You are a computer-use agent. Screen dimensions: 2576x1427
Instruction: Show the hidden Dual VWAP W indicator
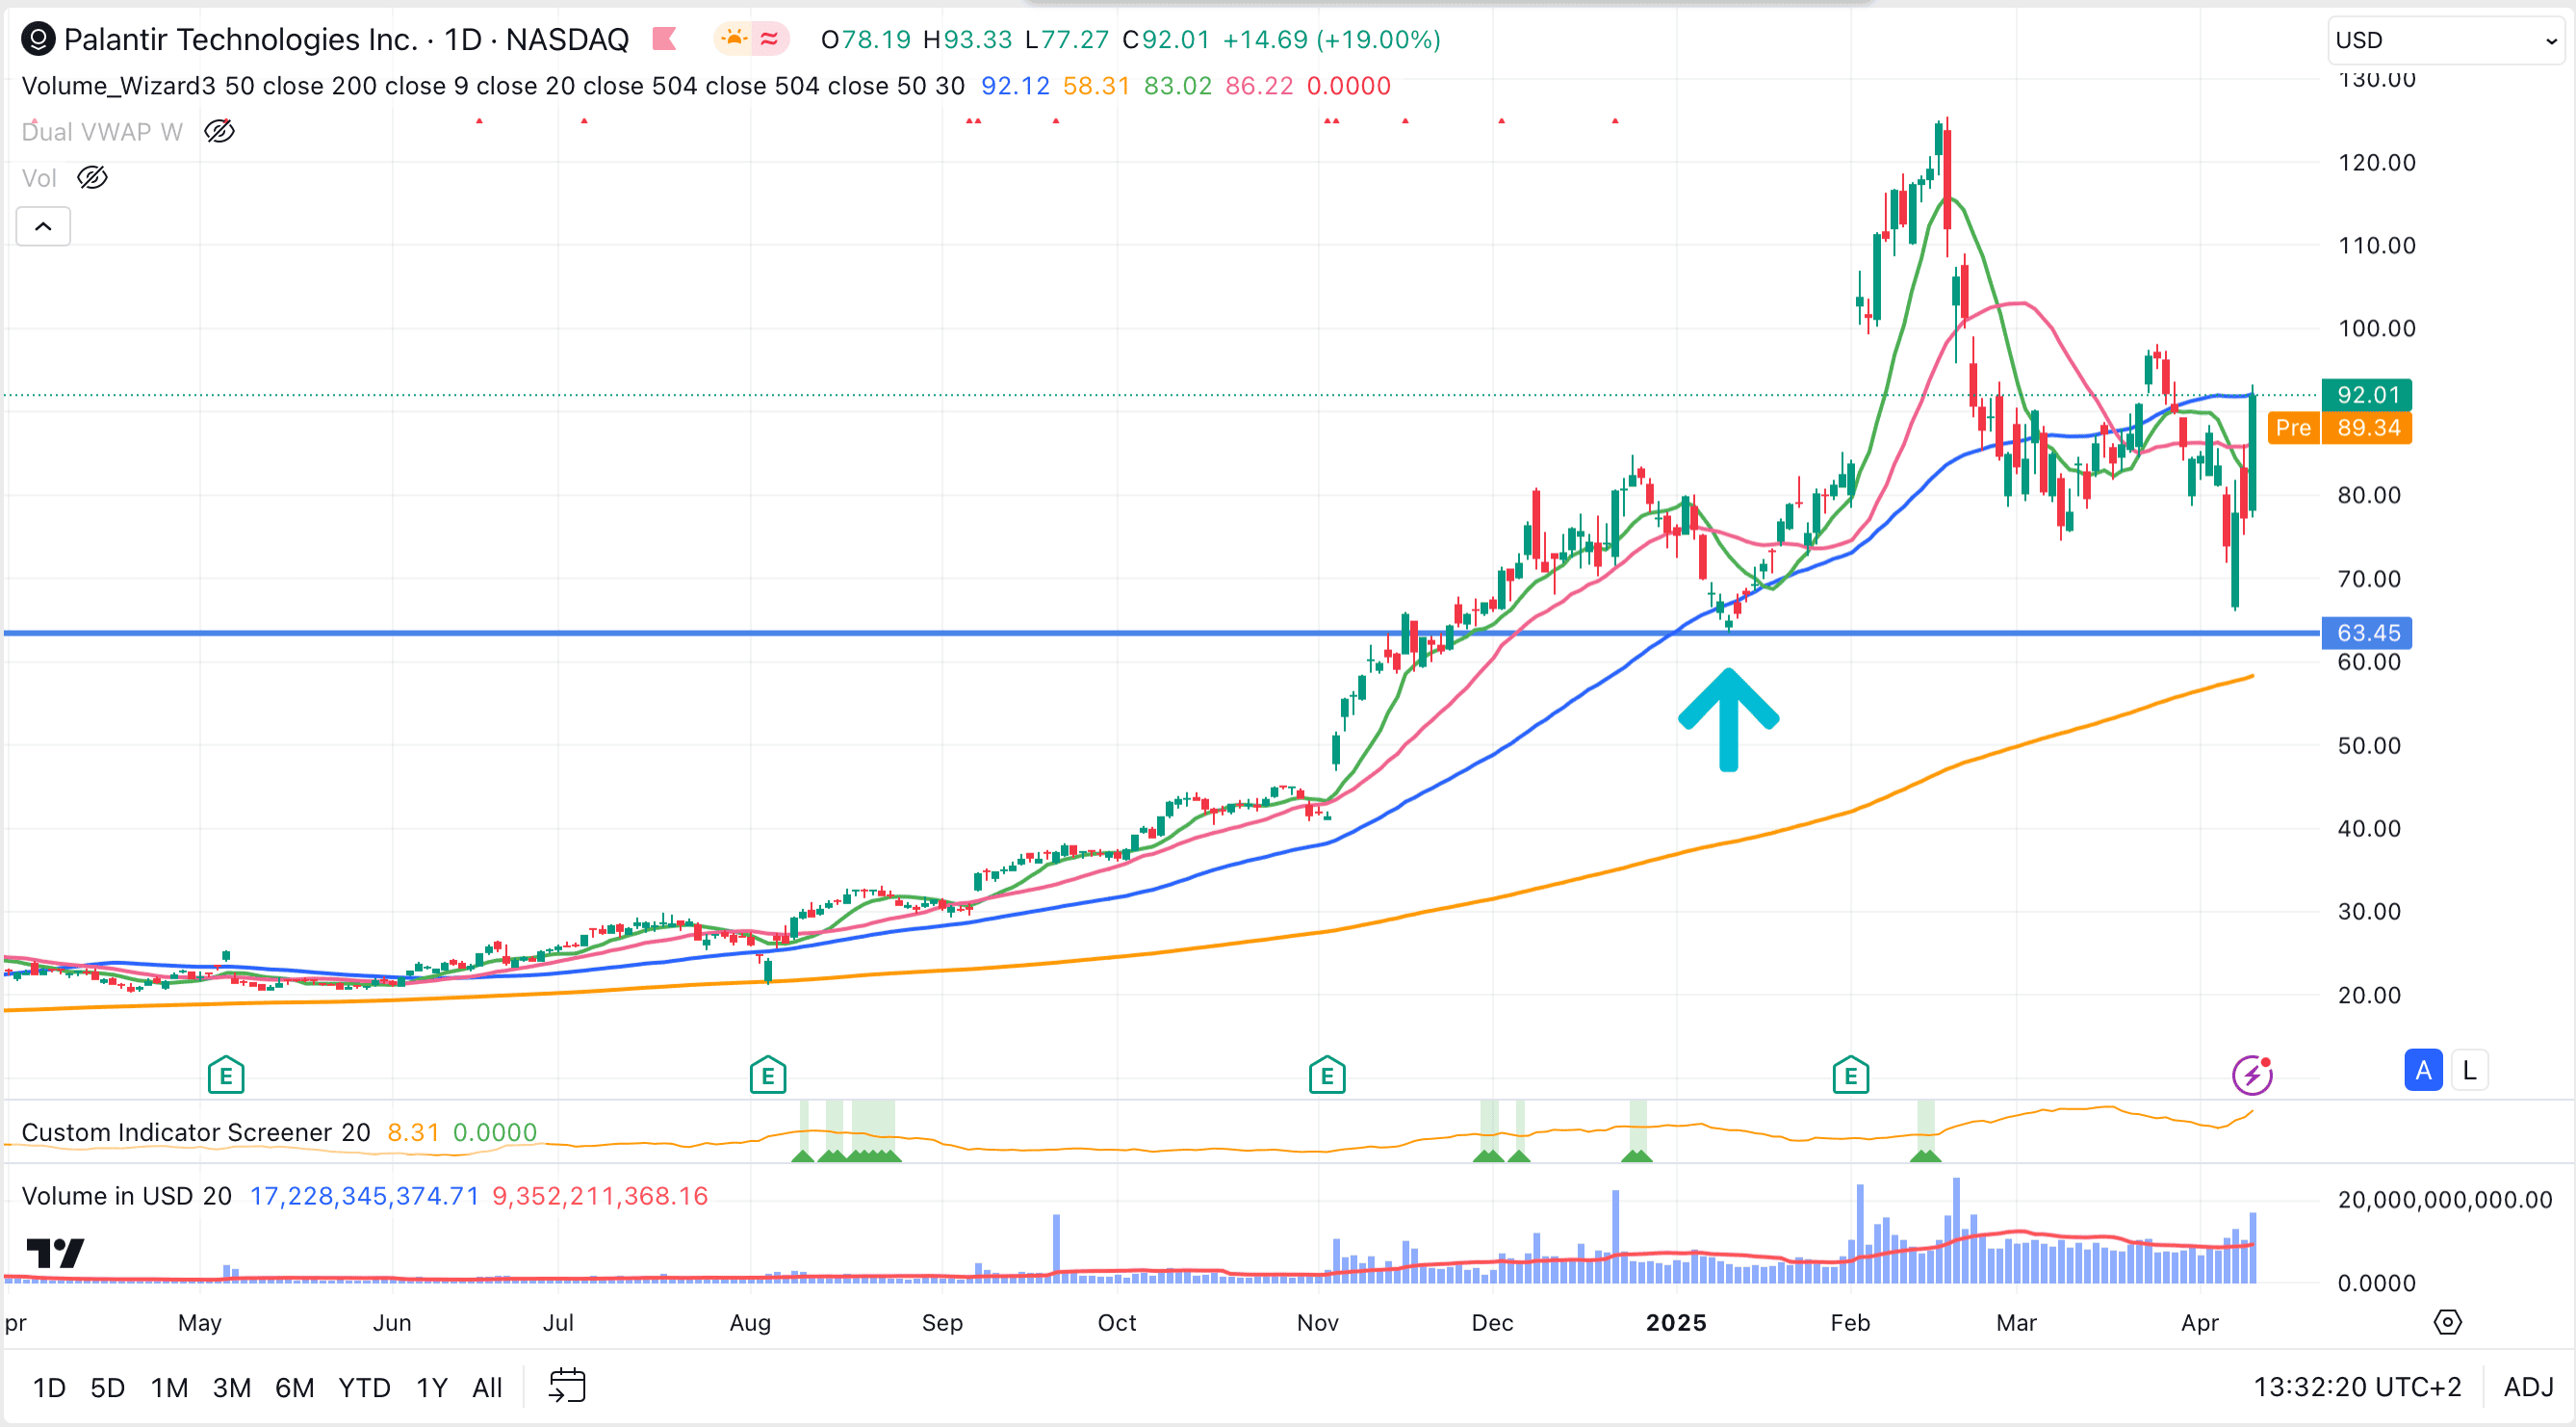click(219, 131)
